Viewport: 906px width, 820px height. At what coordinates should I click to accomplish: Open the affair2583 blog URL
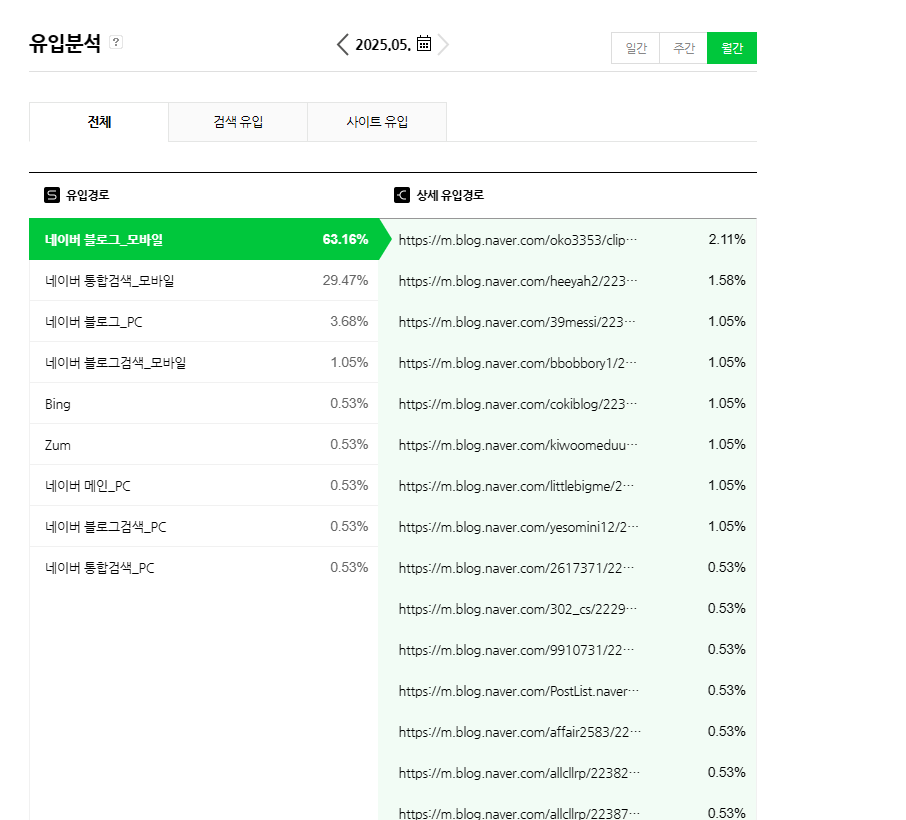[x=520, y=732]
